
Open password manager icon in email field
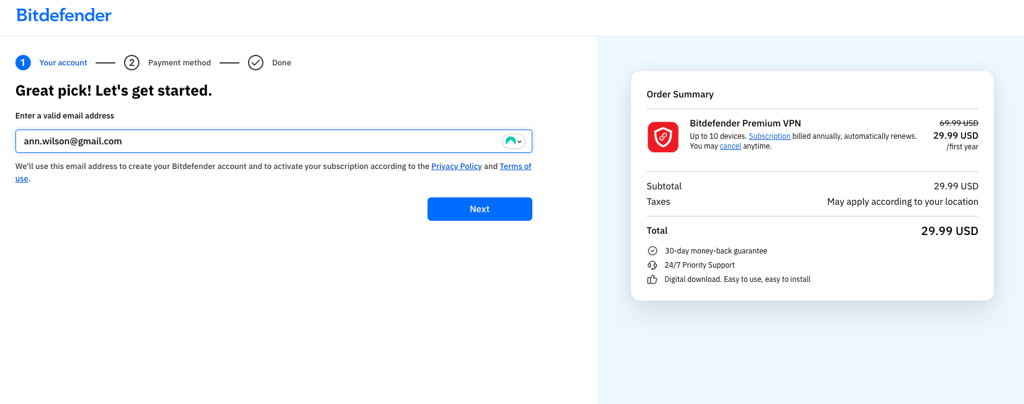pos(513,141)
